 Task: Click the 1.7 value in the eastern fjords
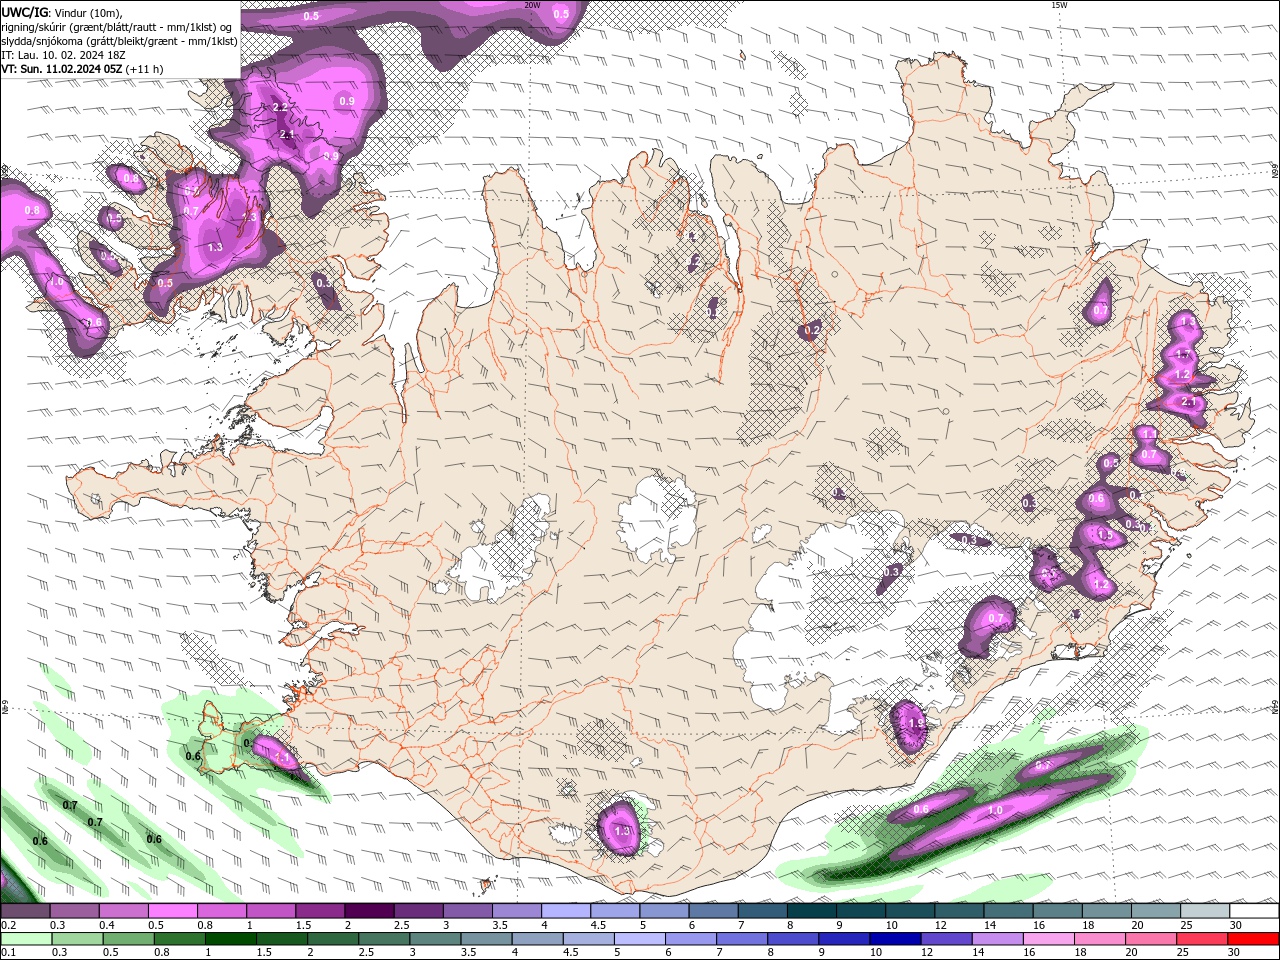1183,355
